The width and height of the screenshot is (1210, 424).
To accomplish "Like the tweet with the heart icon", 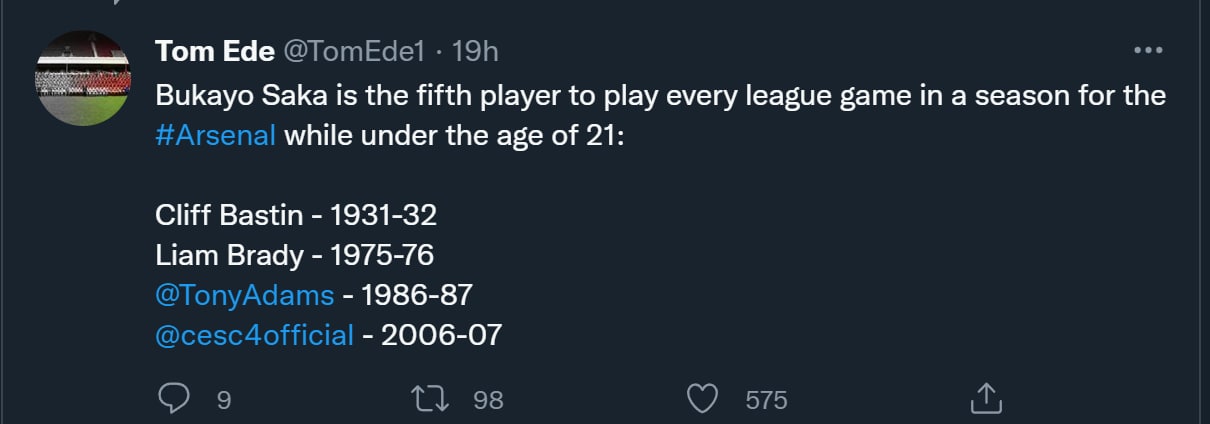I will point(705,399).
